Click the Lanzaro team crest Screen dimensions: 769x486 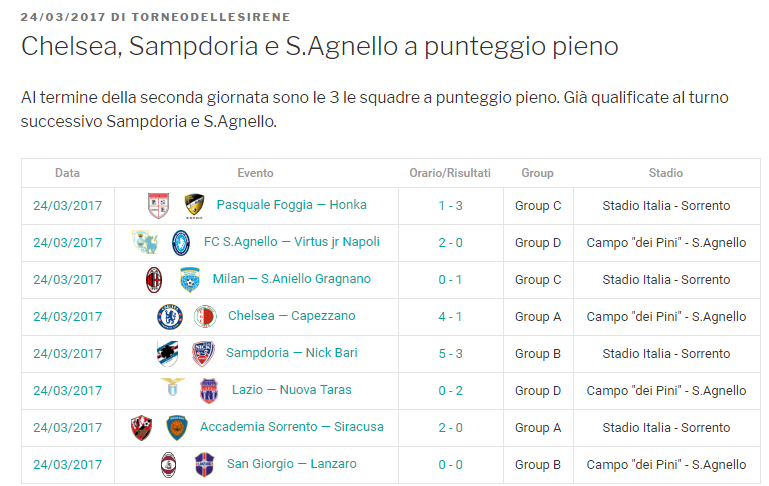click(x=204, y=465)
